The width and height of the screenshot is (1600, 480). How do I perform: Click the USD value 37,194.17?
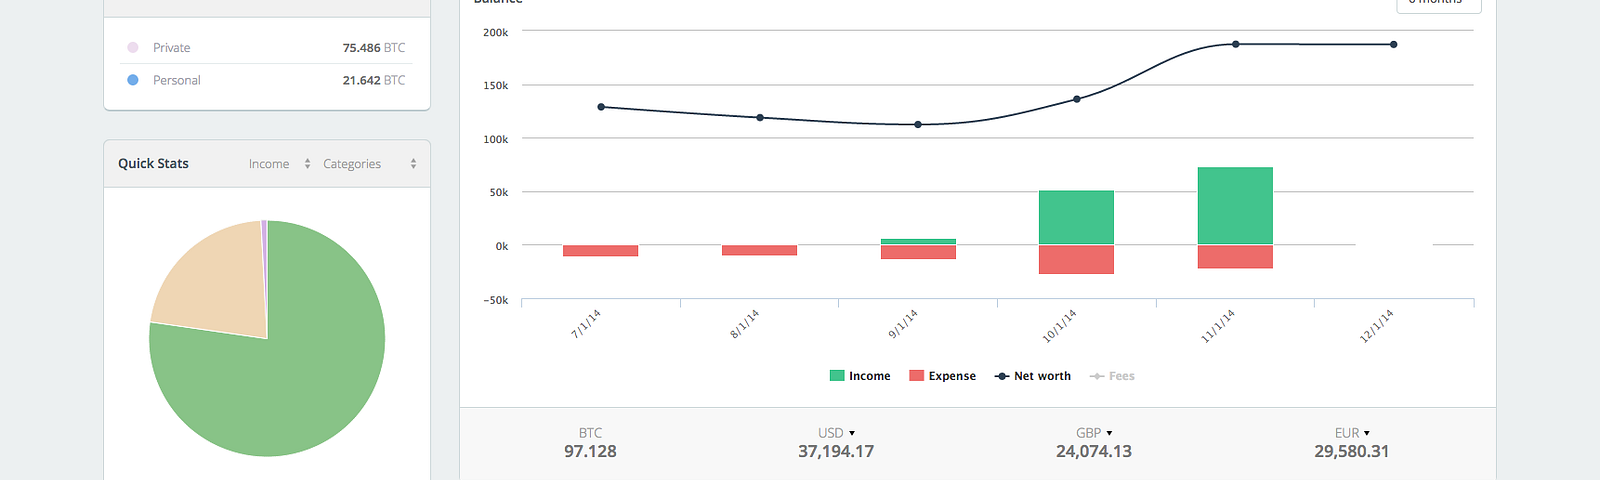coord(836,451)
